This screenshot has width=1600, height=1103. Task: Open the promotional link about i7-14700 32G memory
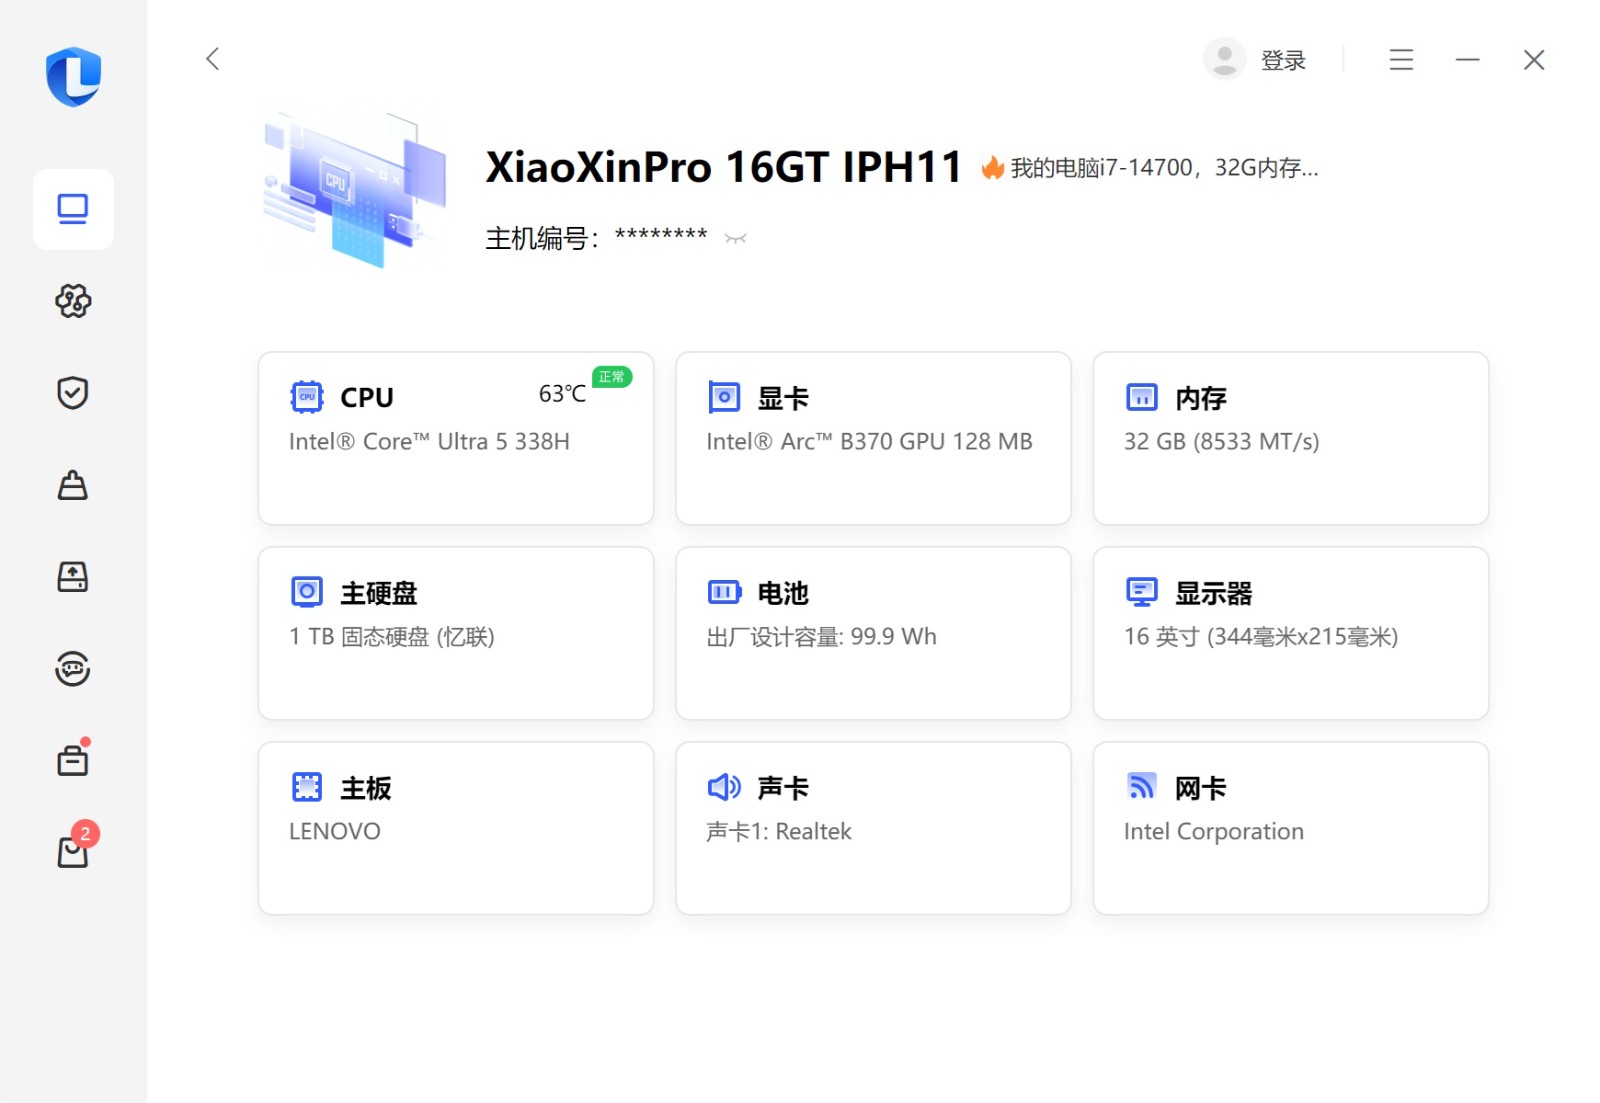point(1163,168)
